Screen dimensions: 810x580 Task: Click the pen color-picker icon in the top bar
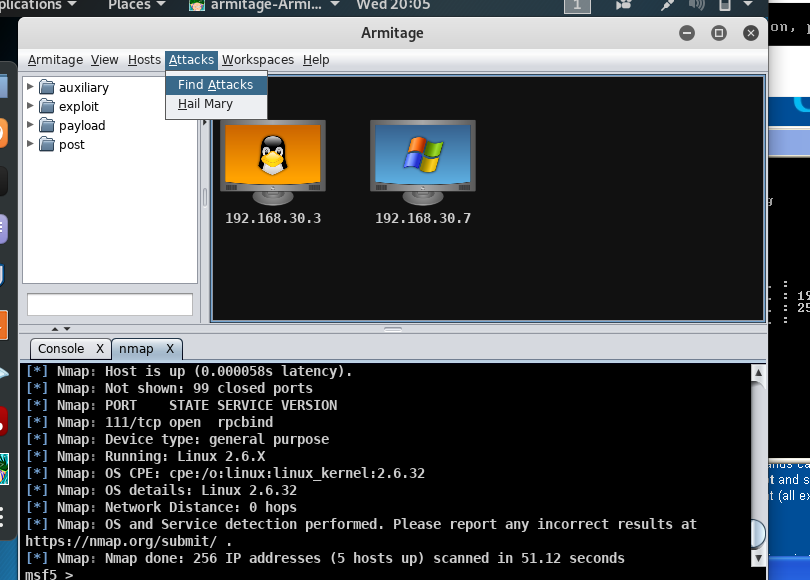click(667, 5)
